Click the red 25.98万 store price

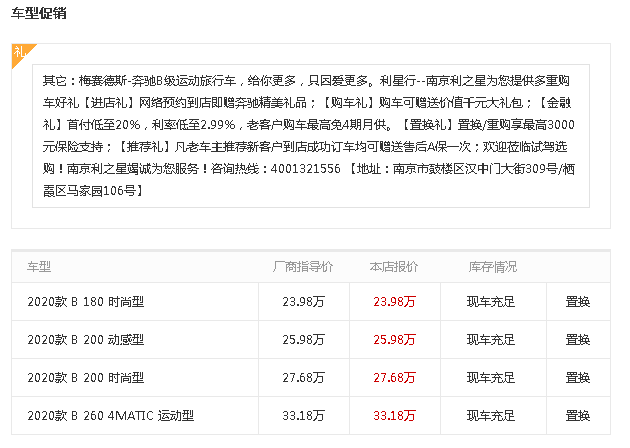[x=394, y=340]
